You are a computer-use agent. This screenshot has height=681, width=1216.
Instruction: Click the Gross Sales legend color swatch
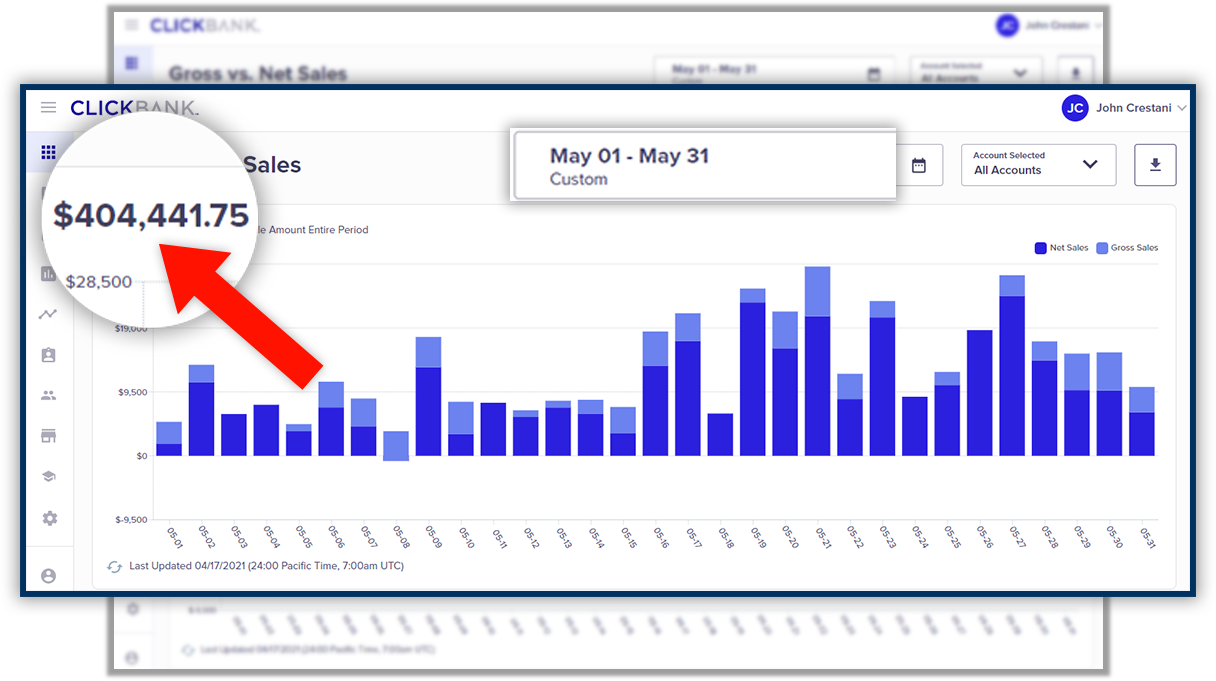tap(1102, 248)
